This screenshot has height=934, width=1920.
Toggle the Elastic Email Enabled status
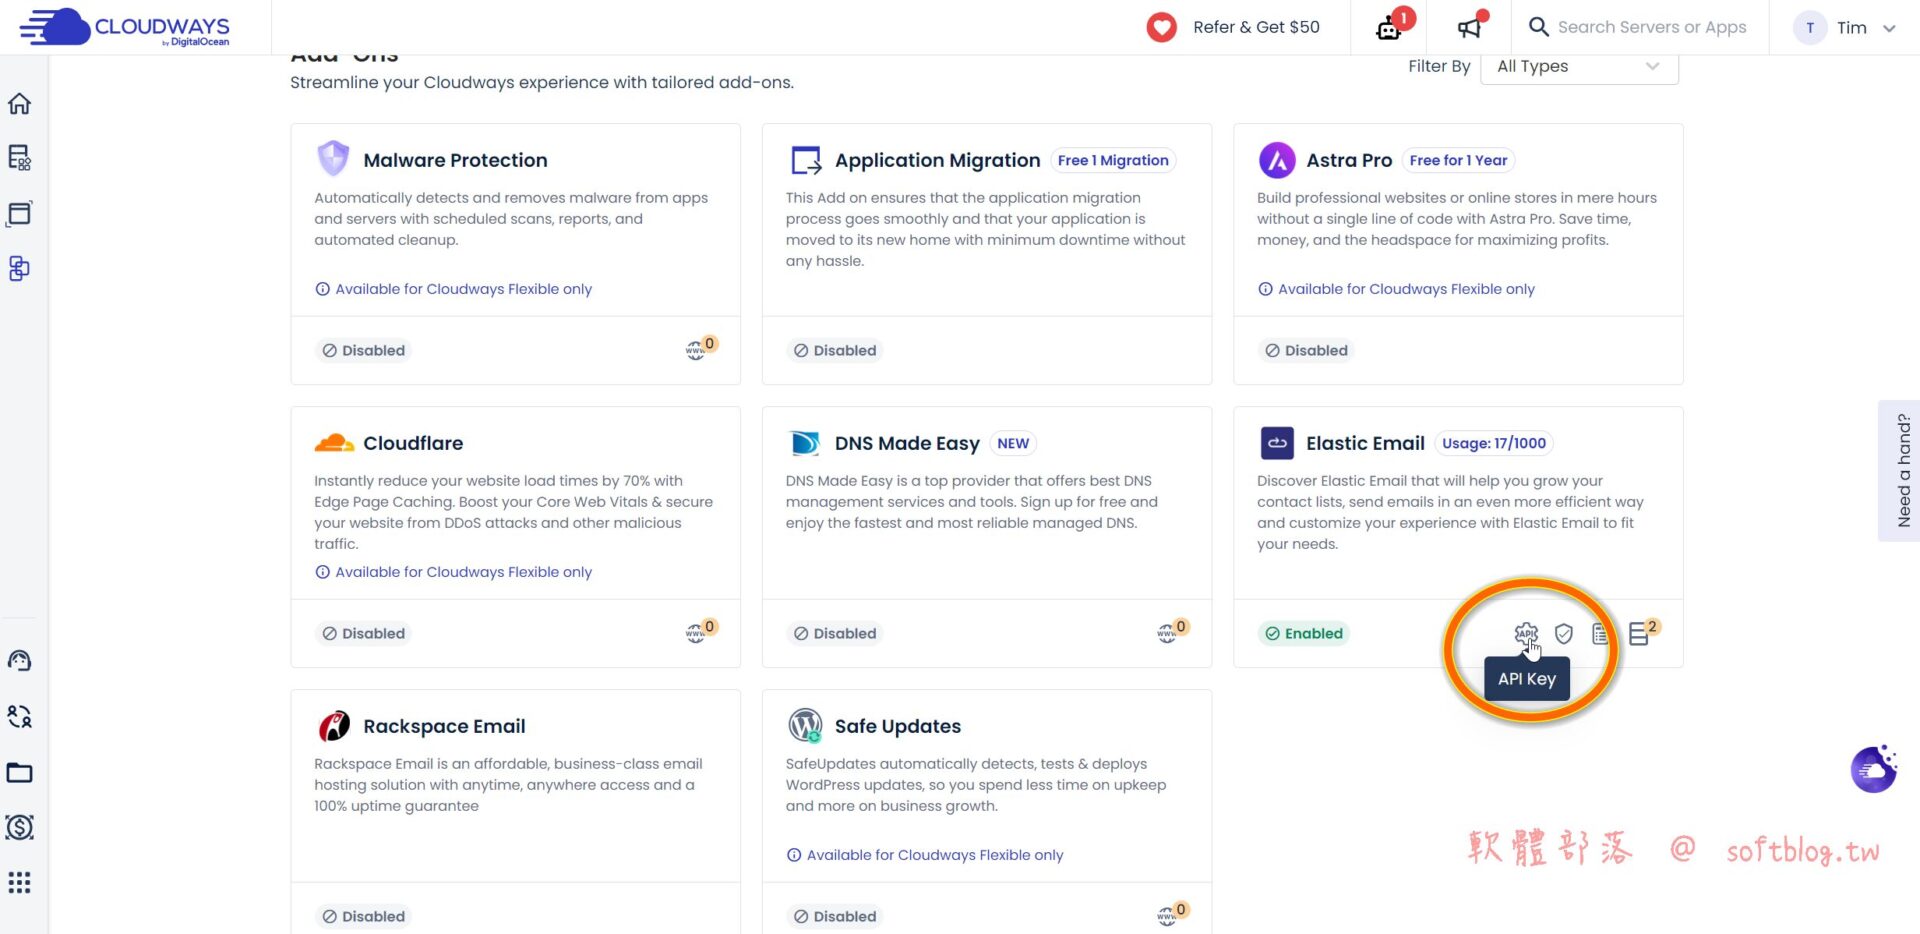[x=1304, y=633]
